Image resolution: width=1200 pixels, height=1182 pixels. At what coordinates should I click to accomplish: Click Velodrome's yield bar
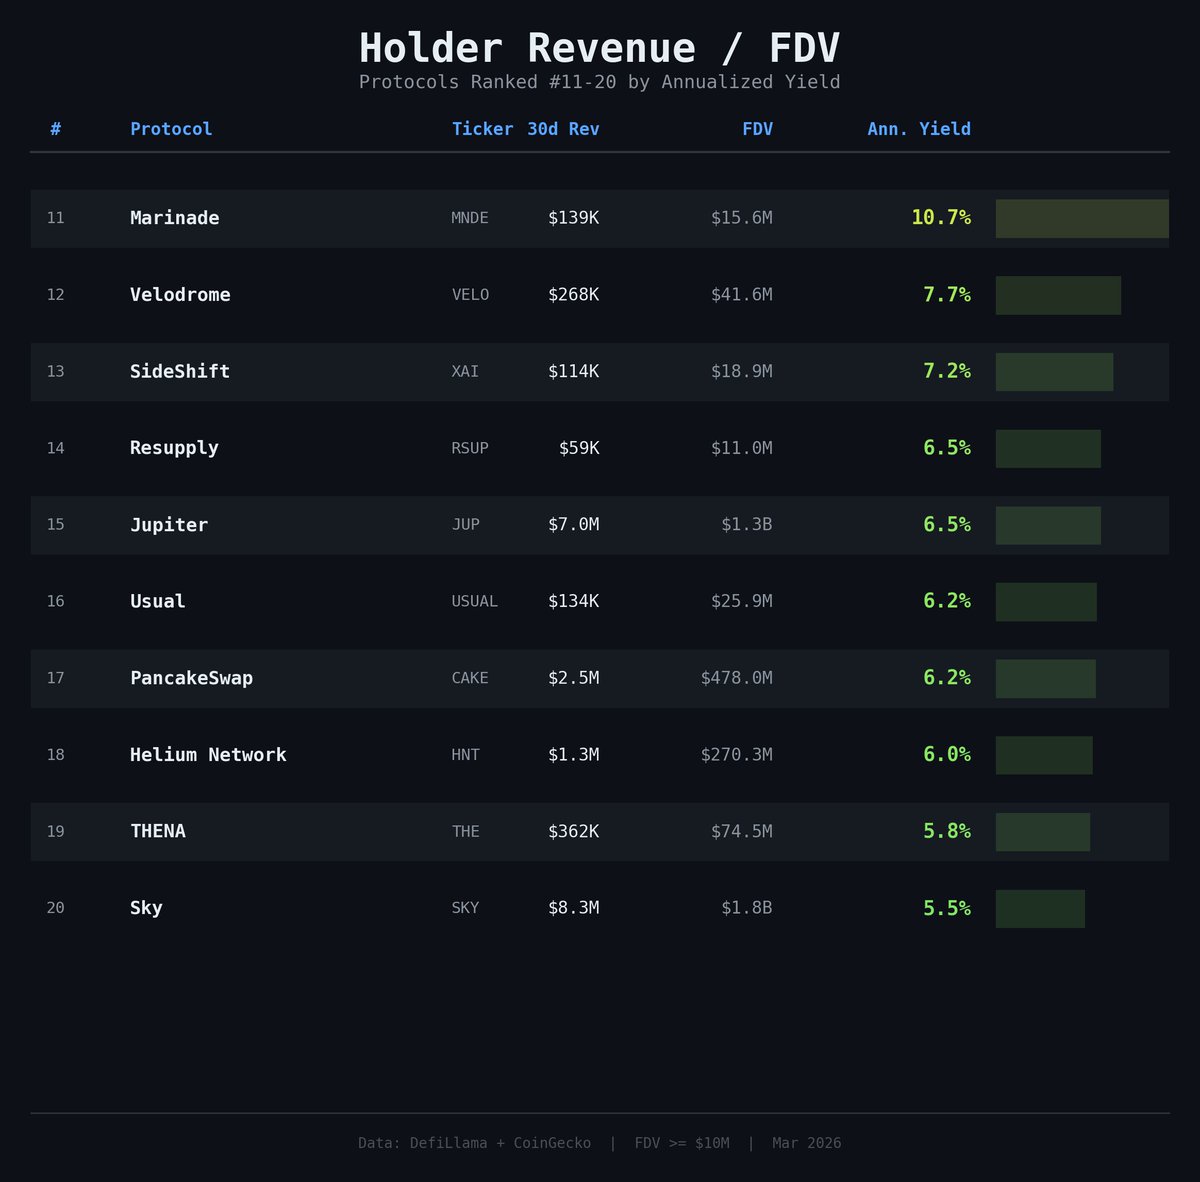point(1058,295)
